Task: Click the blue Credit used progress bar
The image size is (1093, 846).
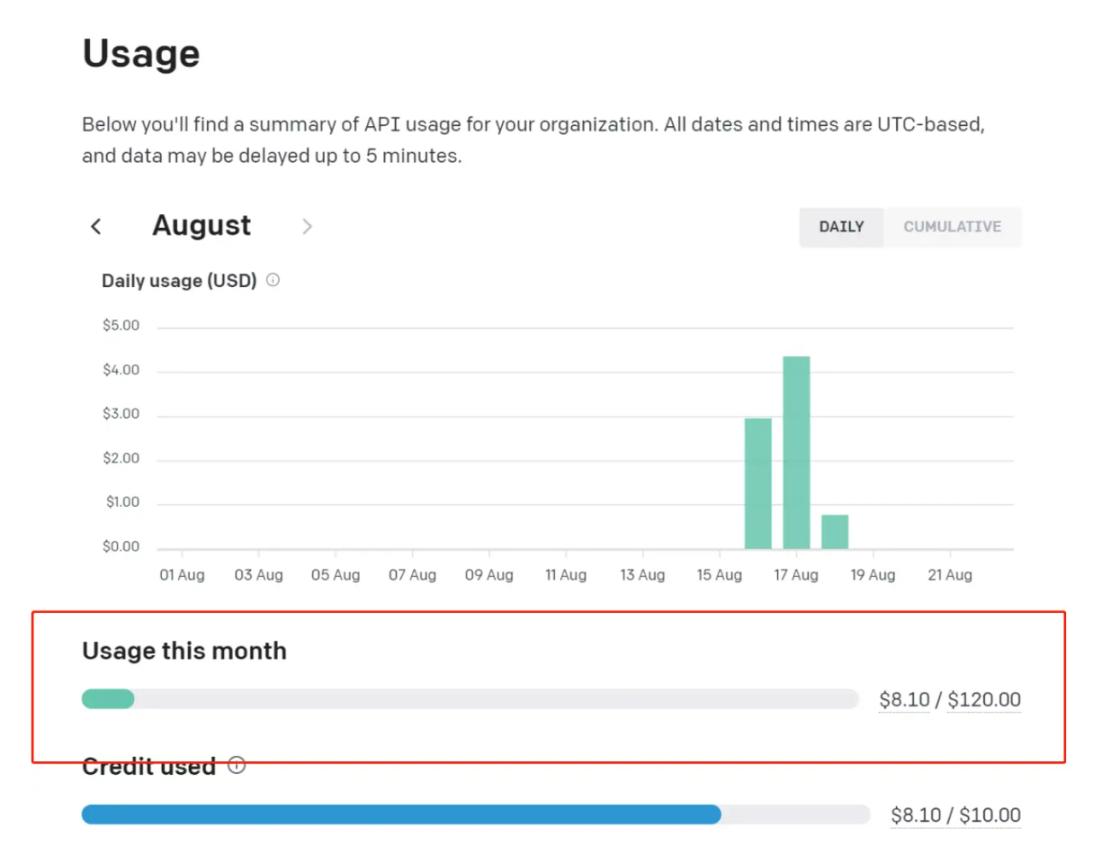Action: [x=400, y=814]
